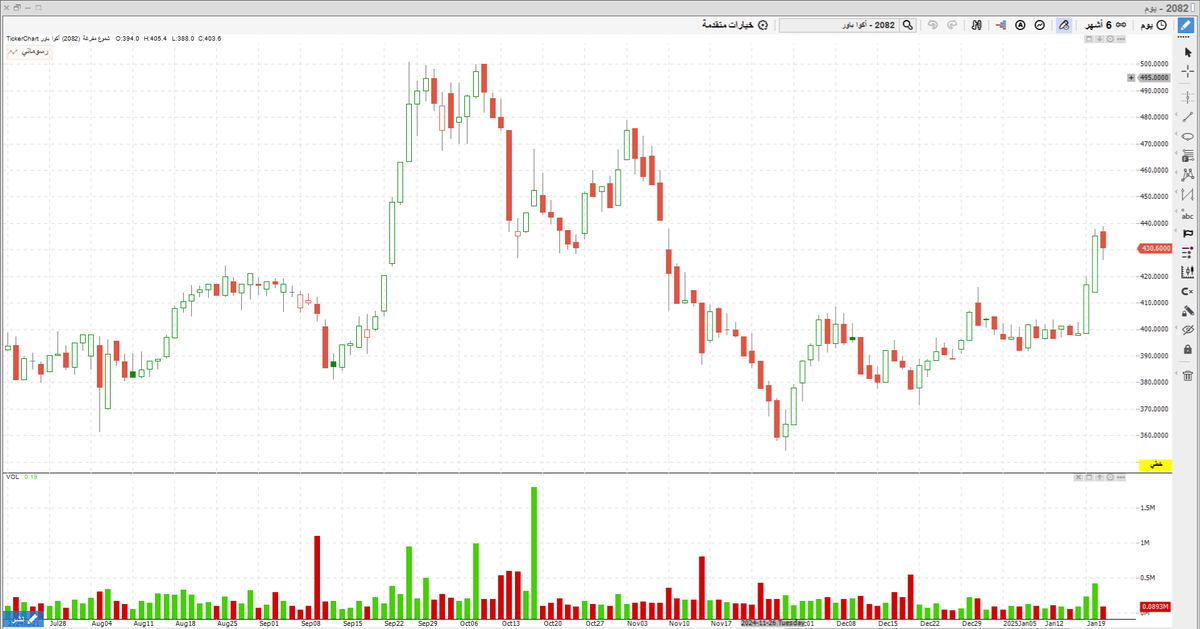
Task: Select the Fibonacci retracement lines tool
Action: pos(1187,155)
